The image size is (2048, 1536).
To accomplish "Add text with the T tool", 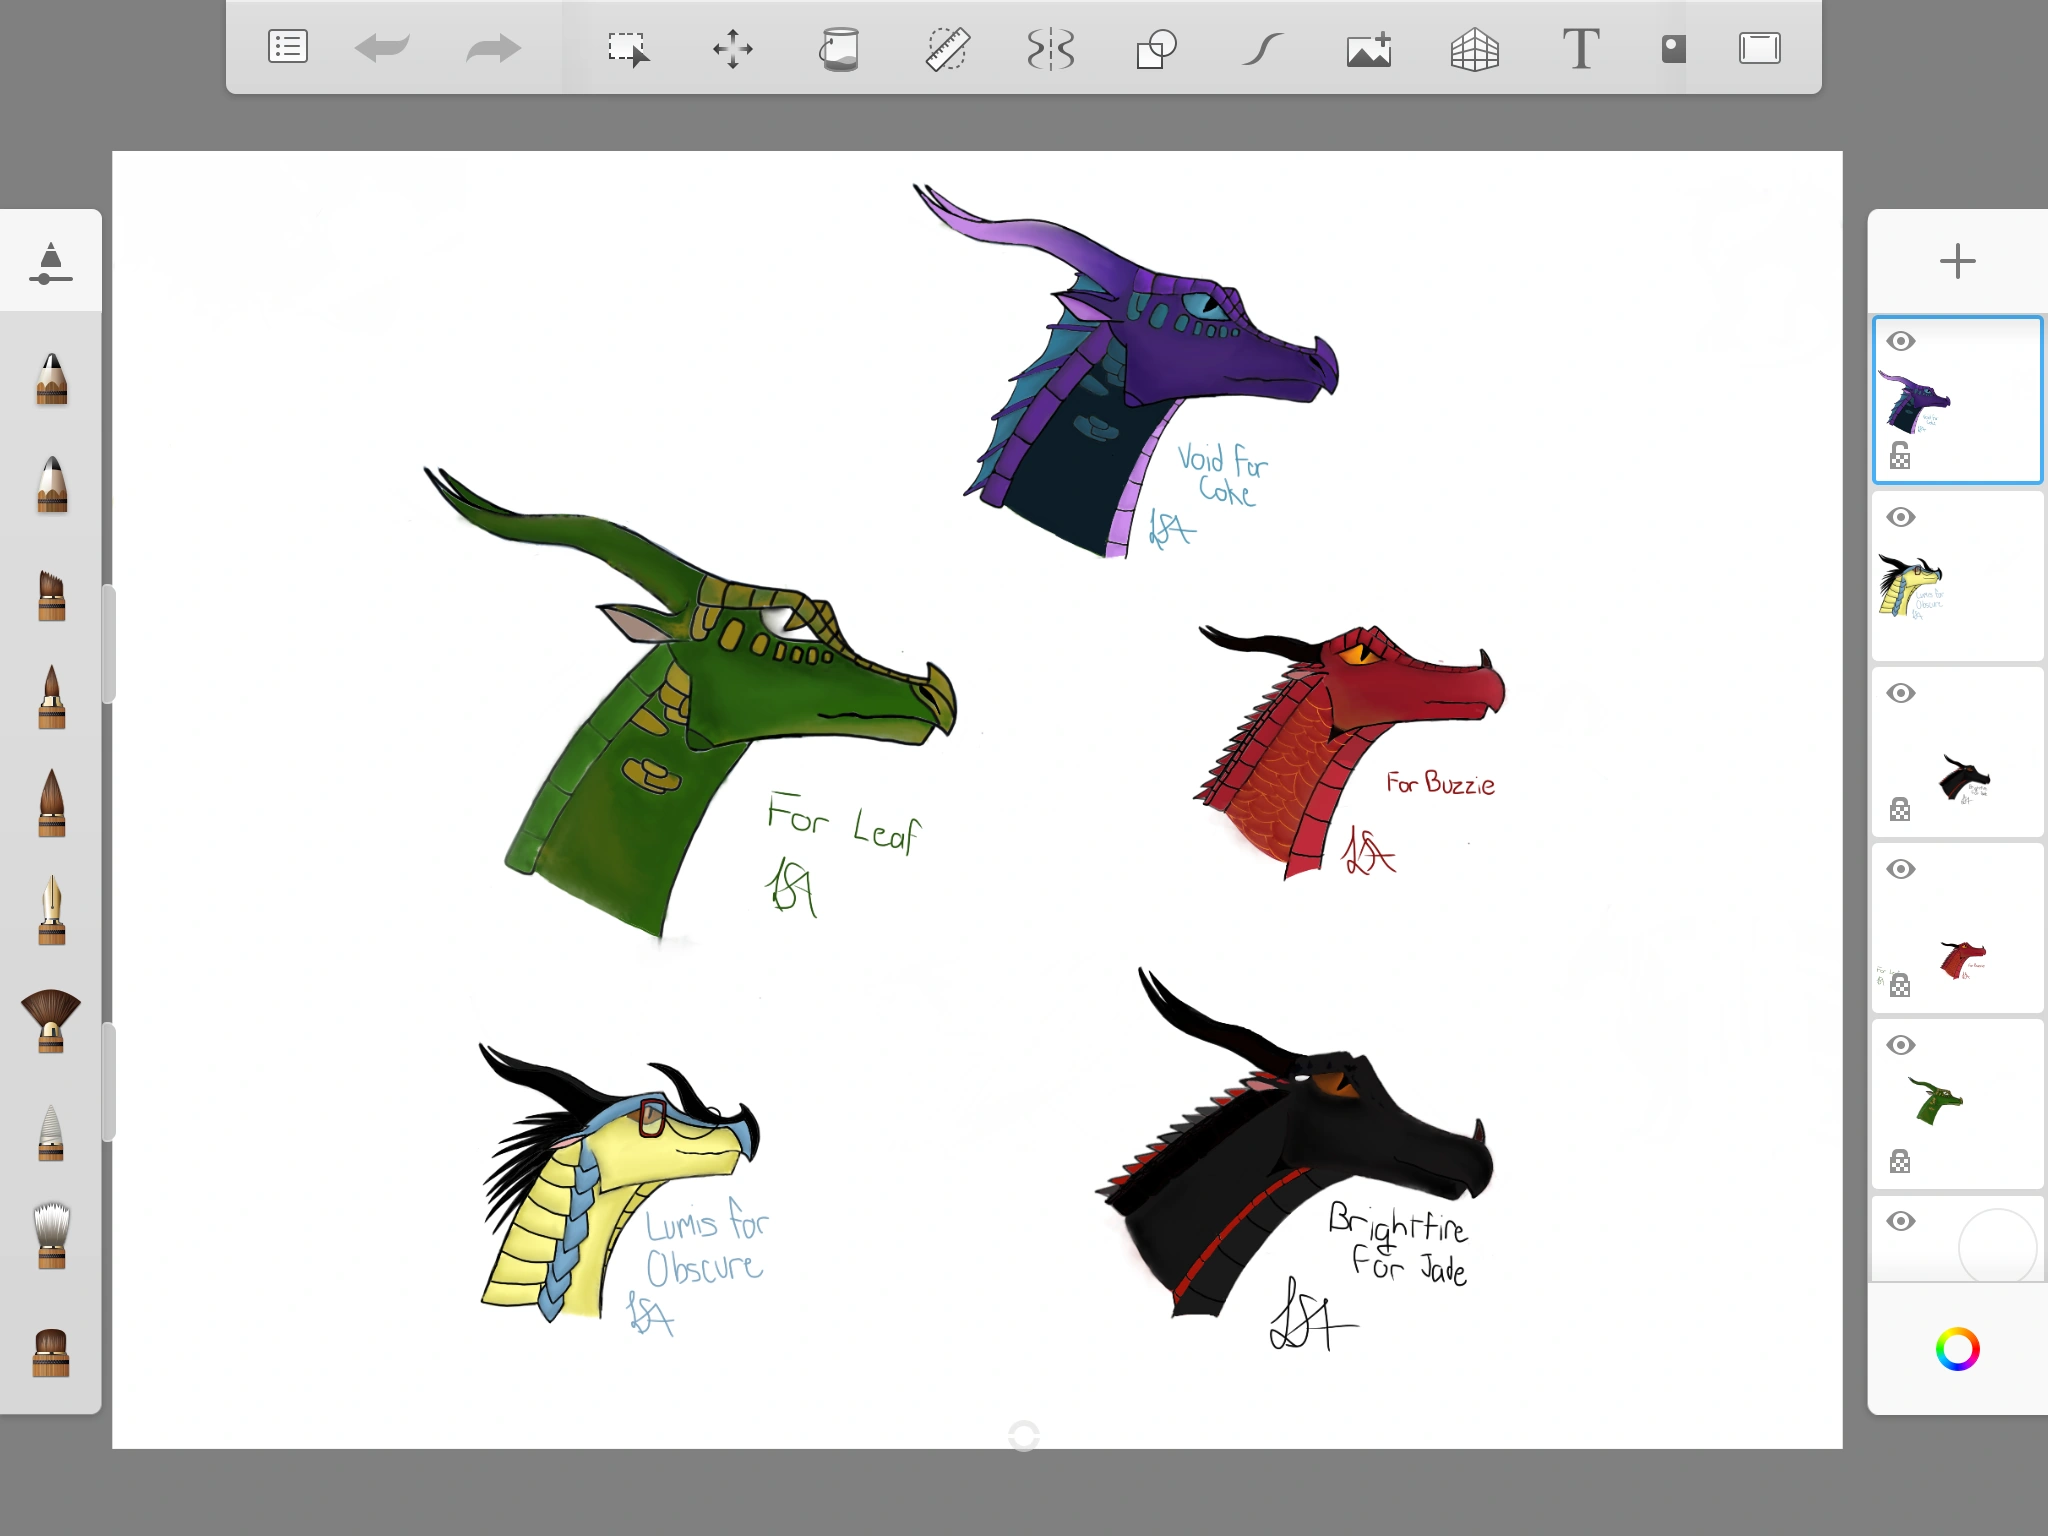I will (x=1580, y=48).
